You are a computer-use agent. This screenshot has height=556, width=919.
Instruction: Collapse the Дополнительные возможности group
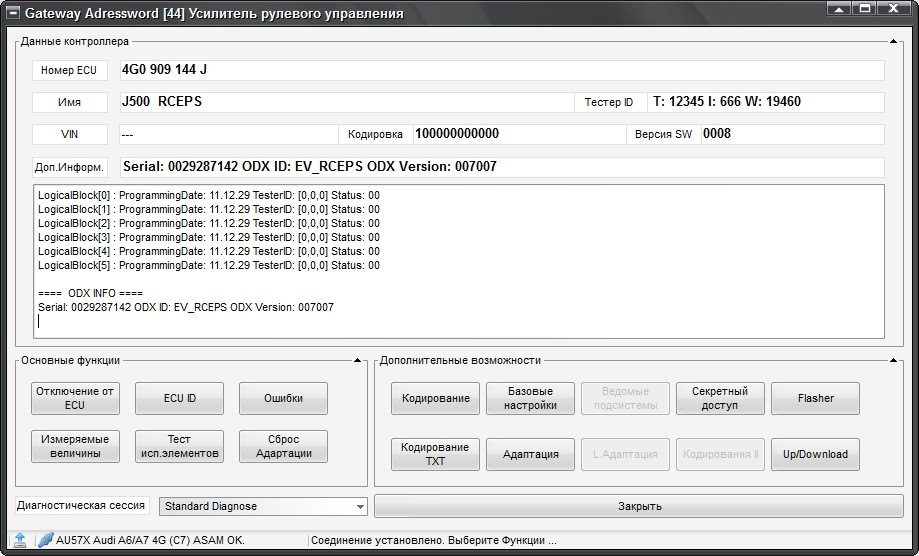pos(893,360)
